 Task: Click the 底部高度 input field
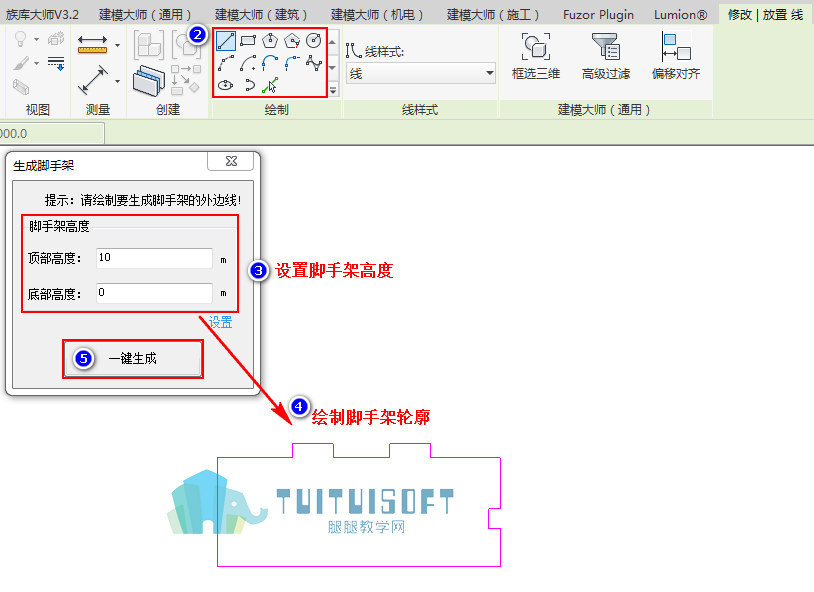[154, 293]
